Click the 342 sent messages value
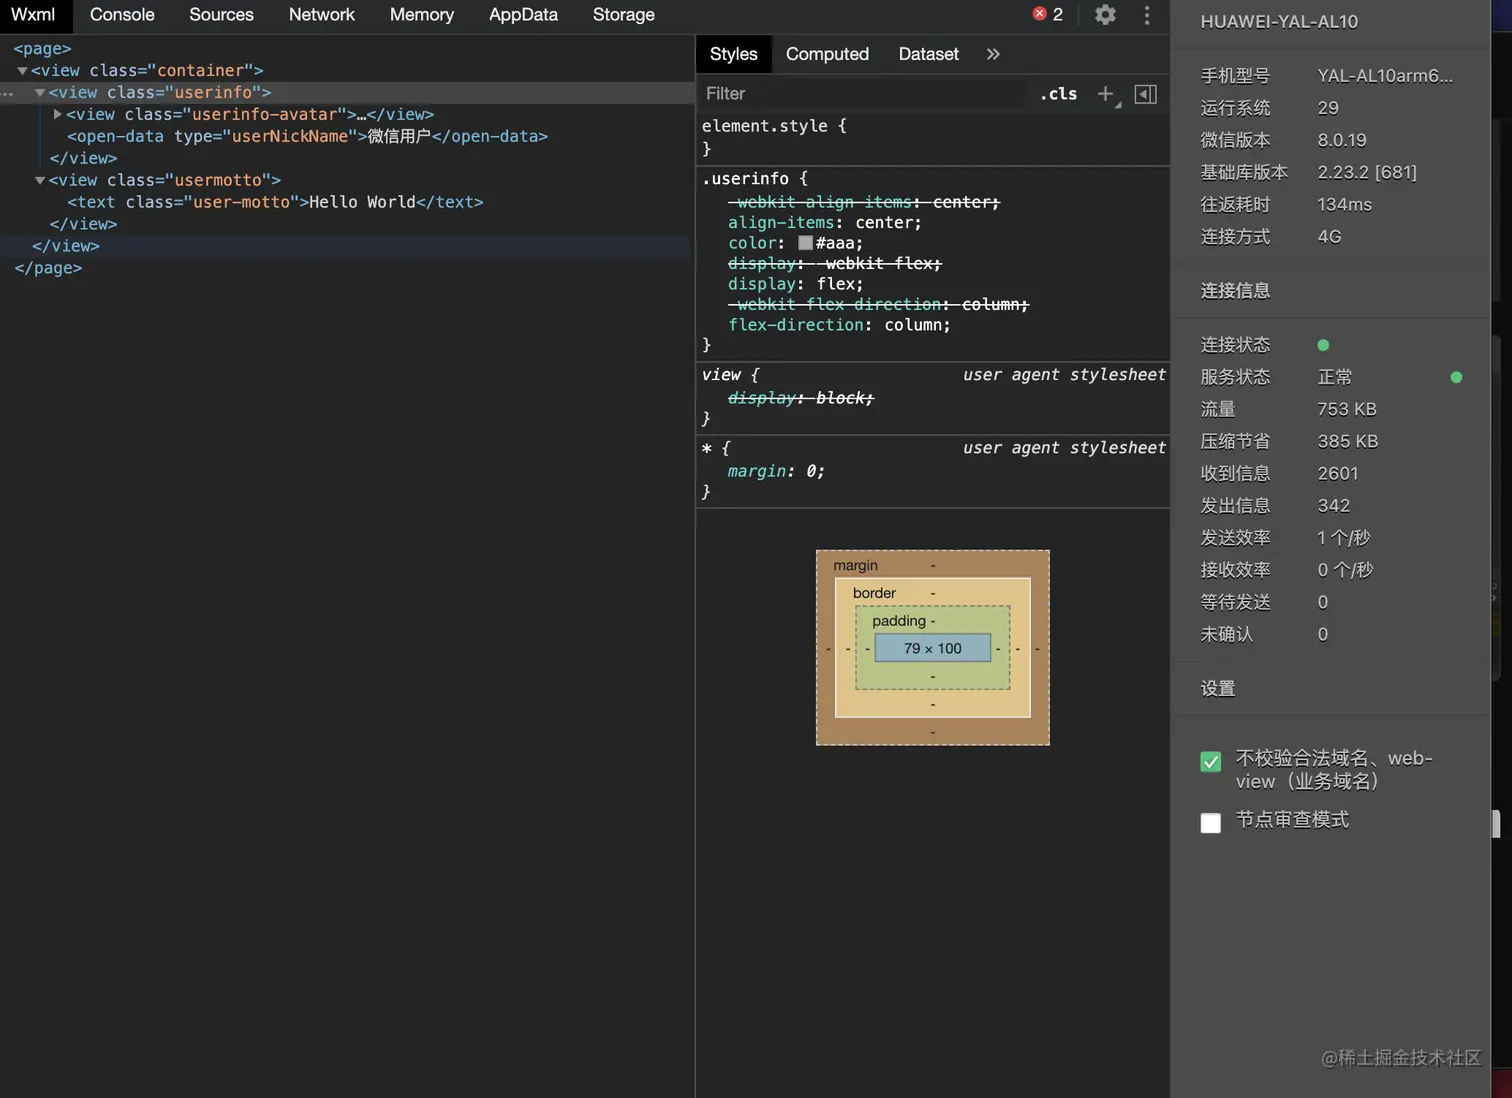The height and width of the screenshot is (1098, 1512). (1333, 506)
